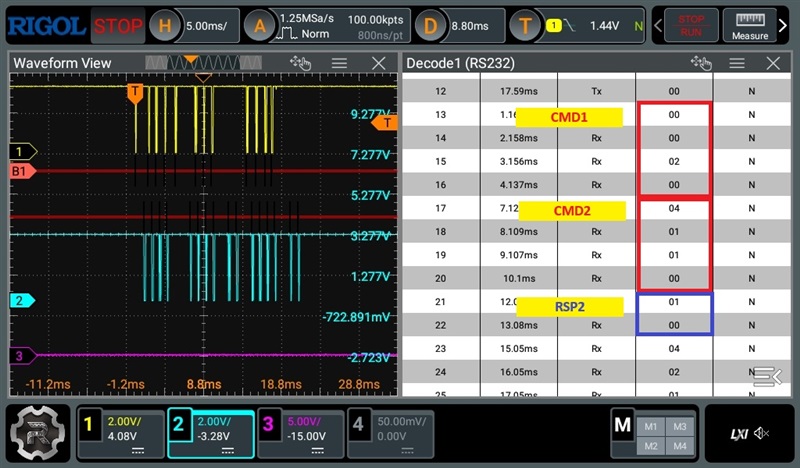800x468 pixels.
Task: Click the RIGOL logo
Action: (x=46, y=26)
